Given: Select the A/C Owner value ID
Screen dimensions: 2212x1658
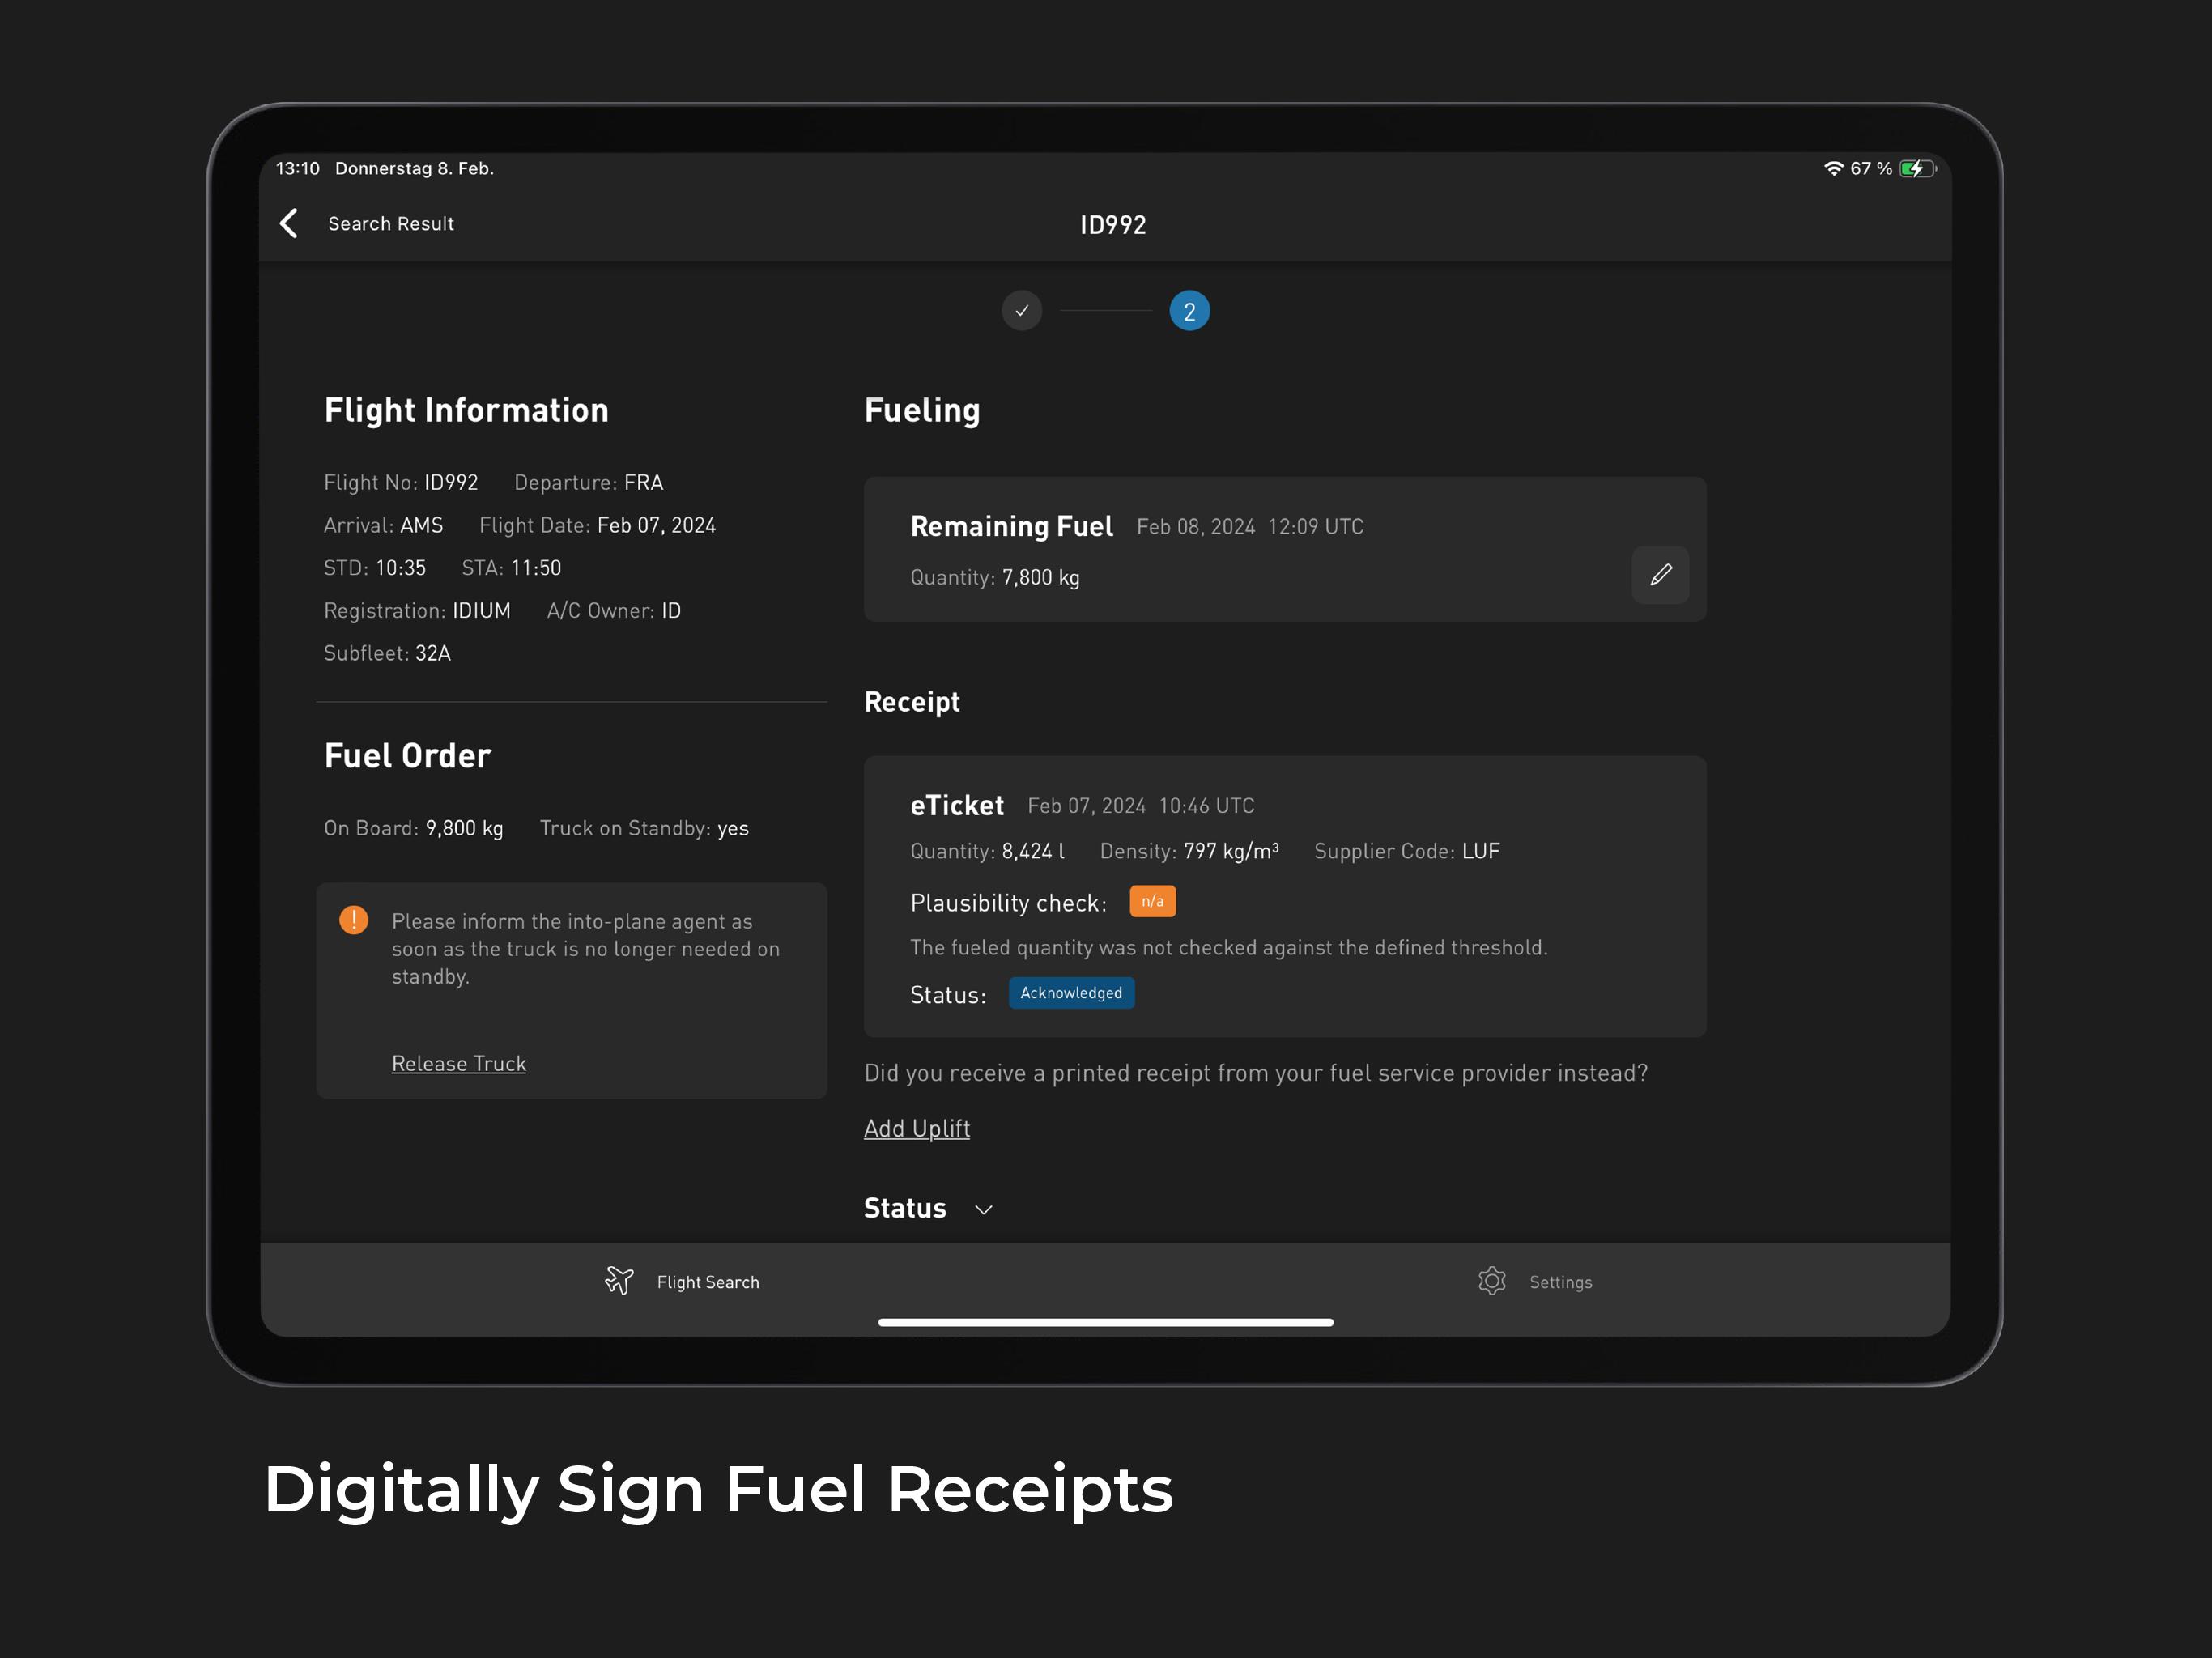Looking at the screenshot, I should [x=671, y=610].
